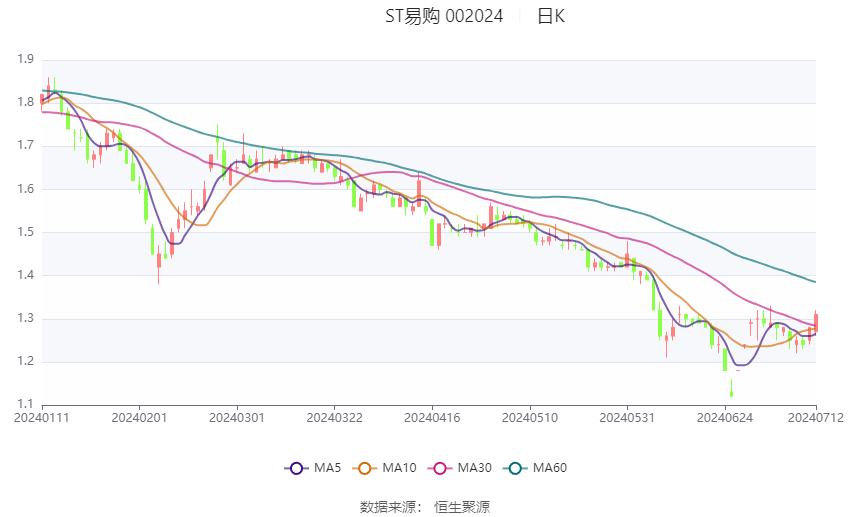Hide the MA10 line via its label
This screenshot has width=850, height=517.
tap(399, 468)
